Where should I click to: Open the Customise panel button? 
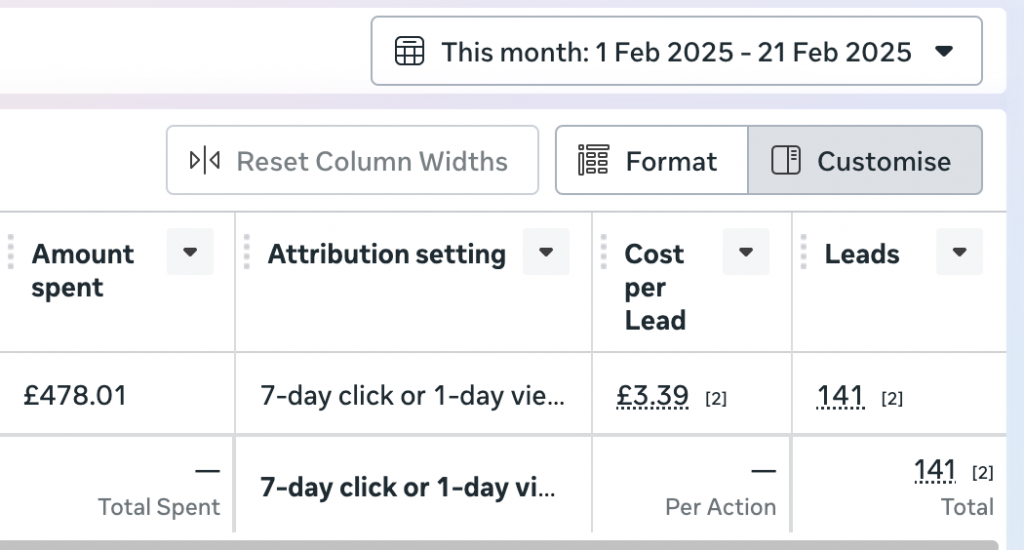tap(865, 160)
